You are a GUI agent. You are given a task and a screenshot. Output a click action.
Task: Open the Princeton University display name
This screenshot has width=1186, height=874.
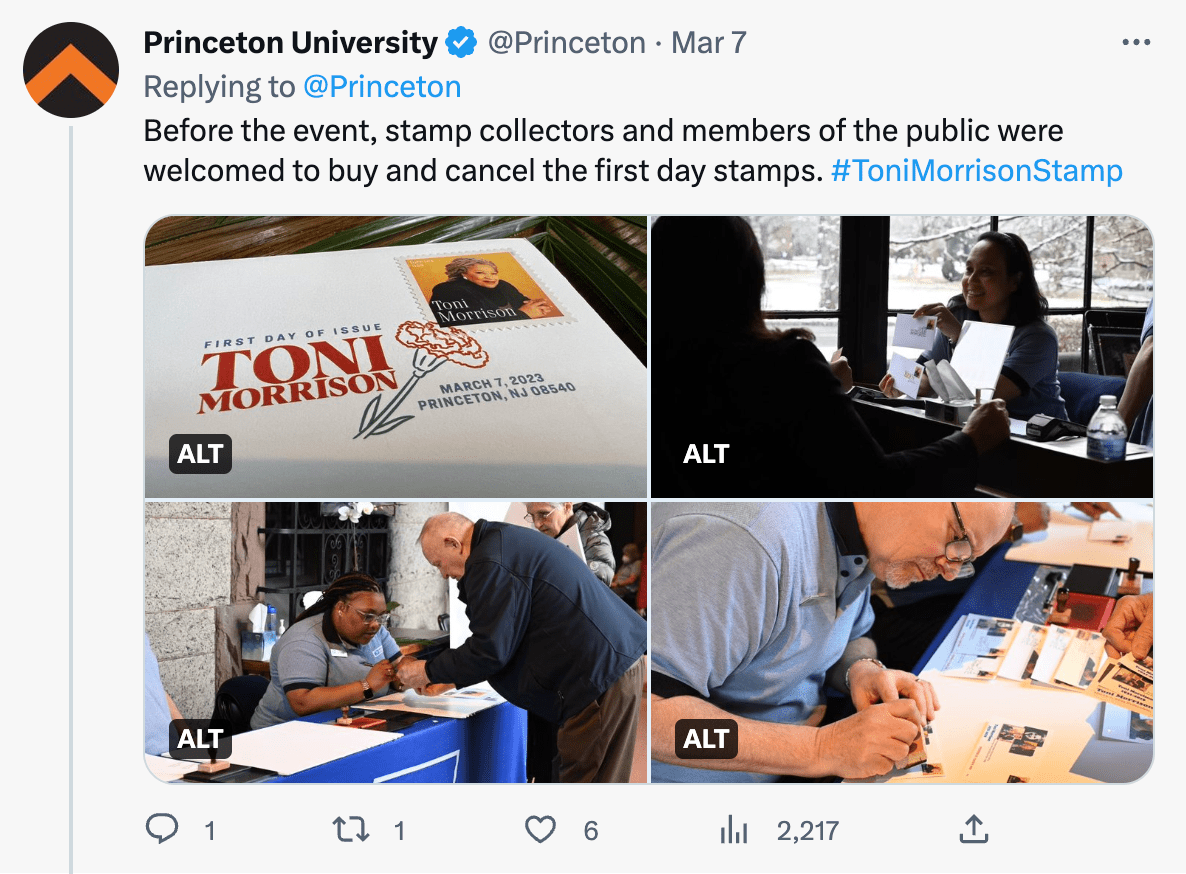pos(290,43)
